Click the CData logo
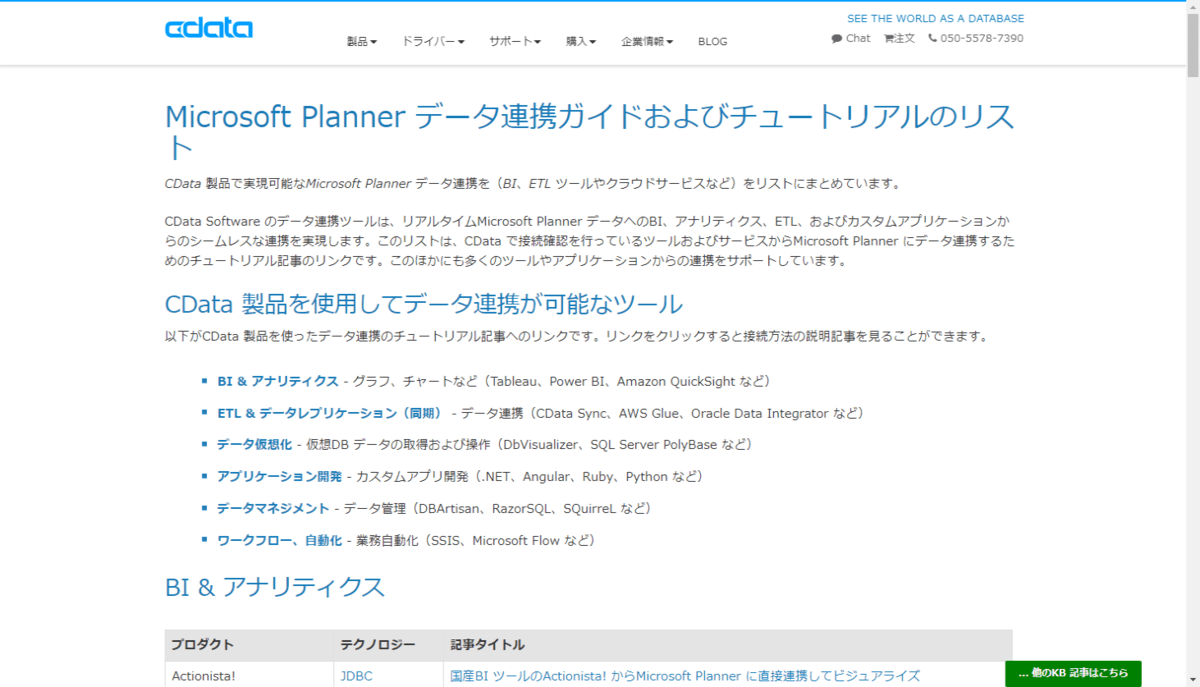Viewport: 1200px width, 687px height. point(209,28)
